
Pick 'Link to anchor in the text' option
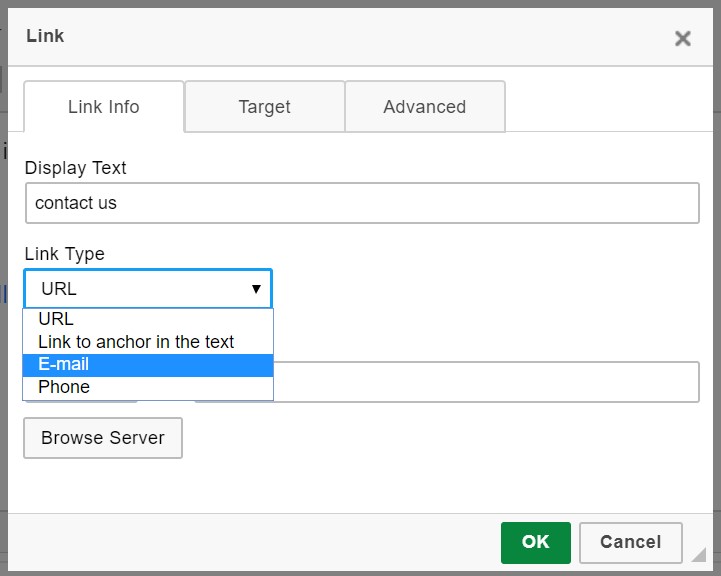click(148, 342)
